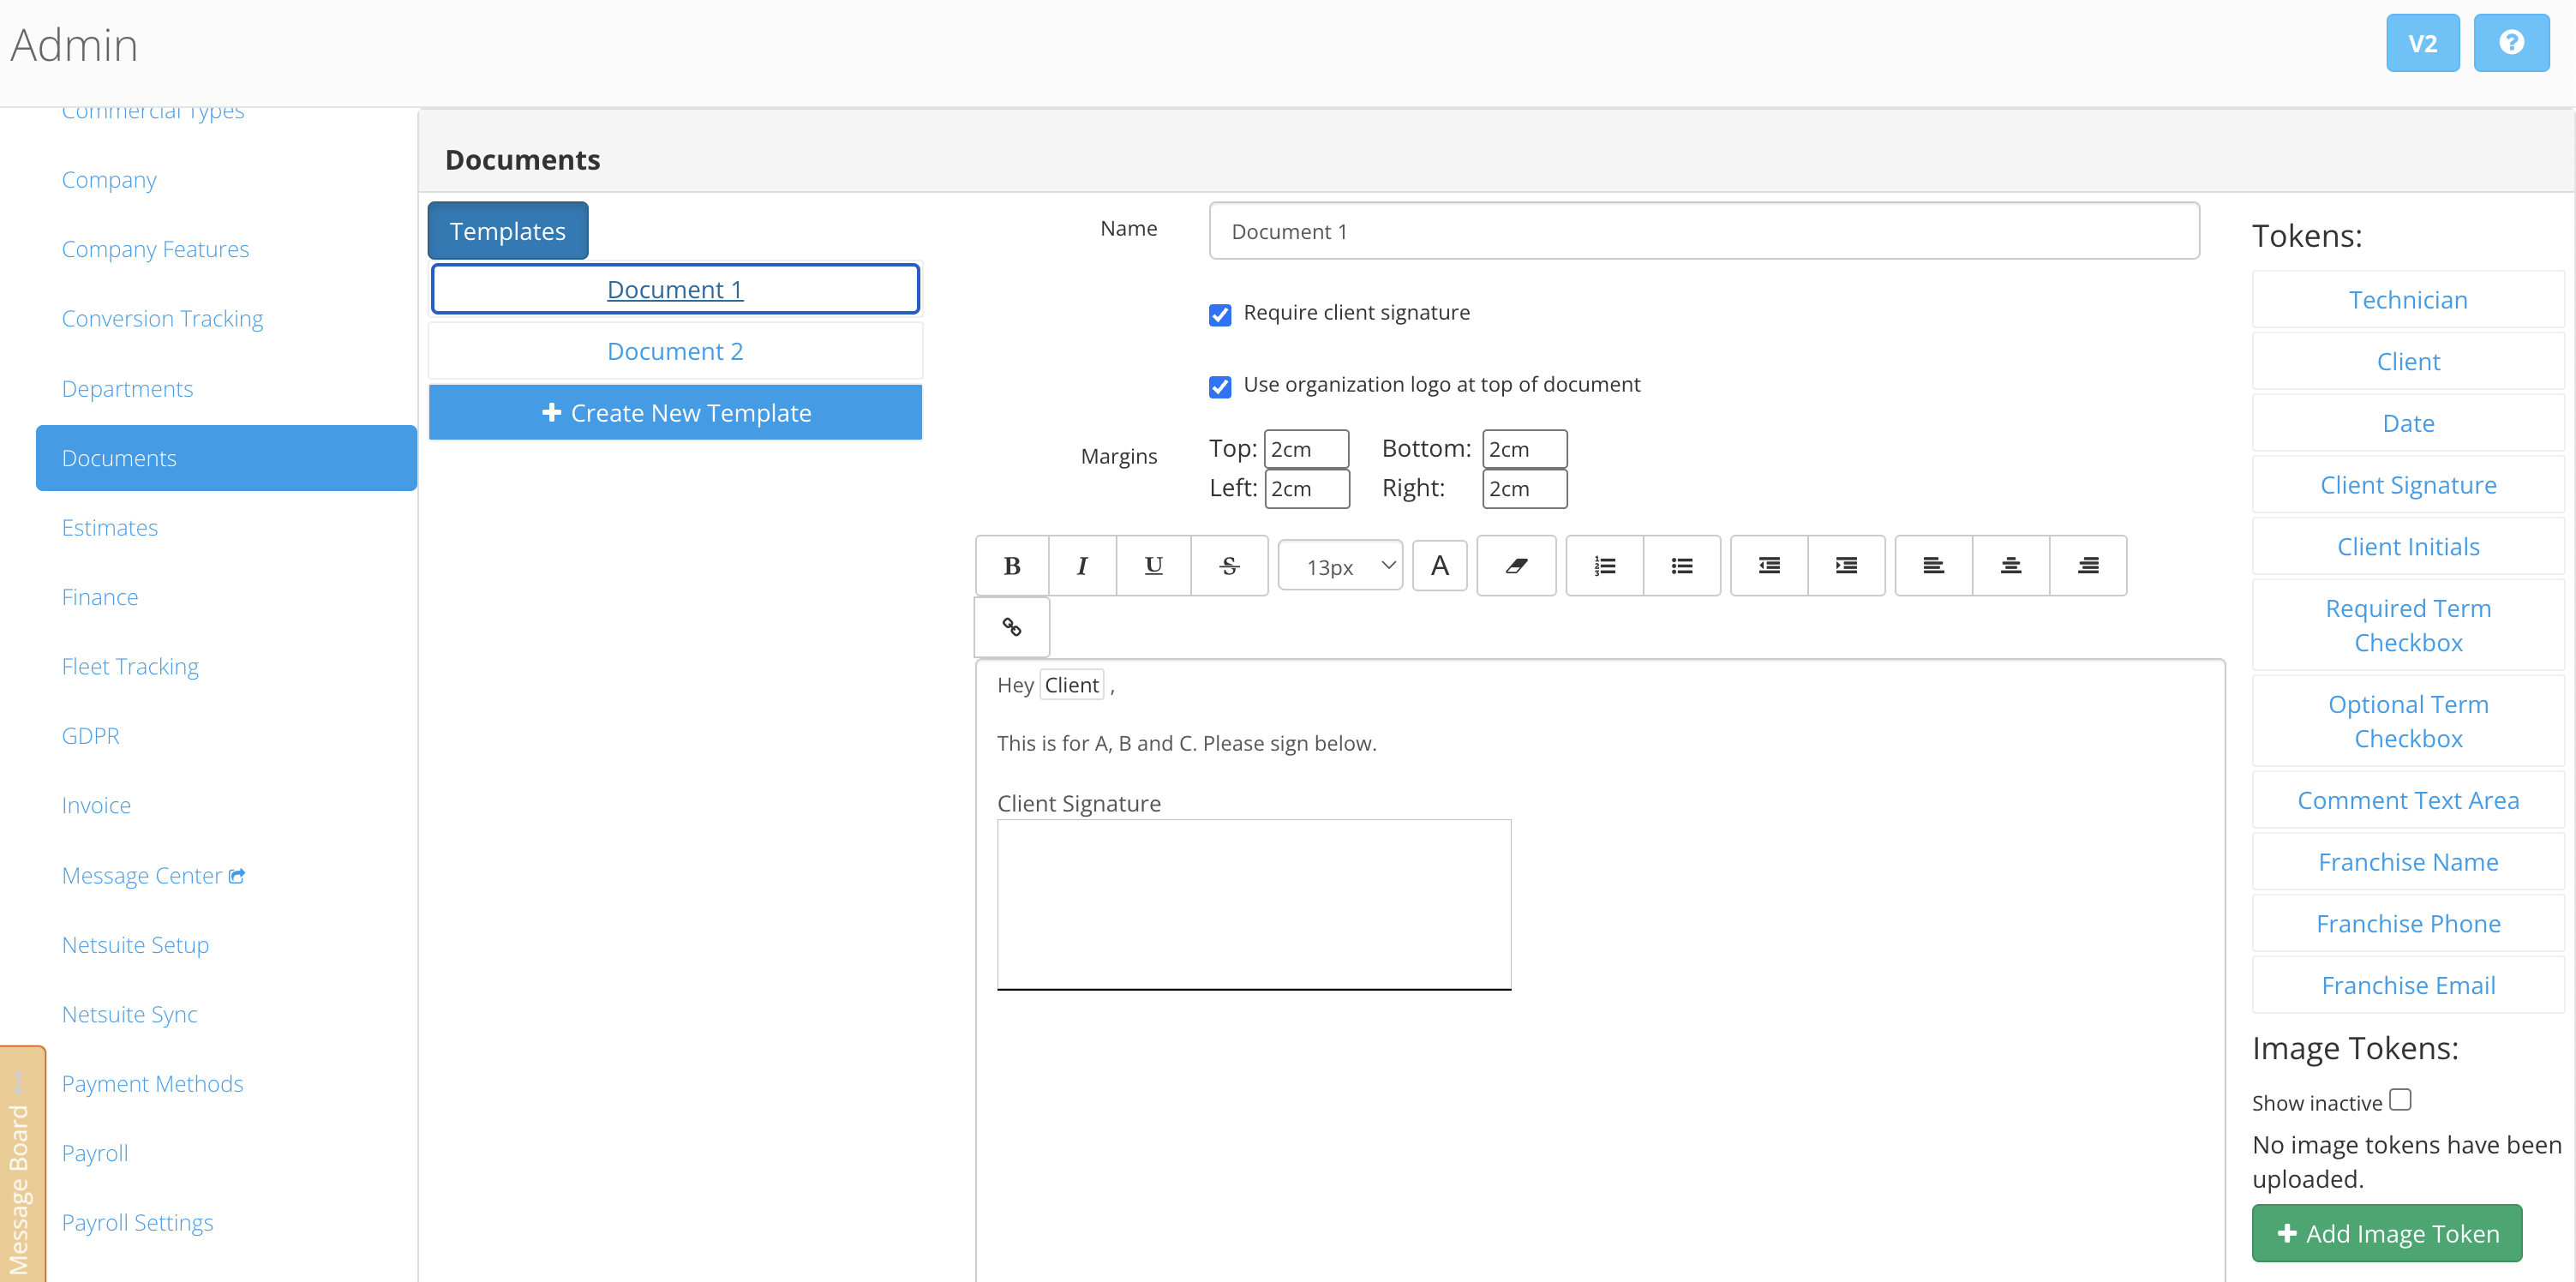The width and height of the screenshot is (2576, 1282).
Task: Select Document 2 template
Action: [x=675, y=351]
